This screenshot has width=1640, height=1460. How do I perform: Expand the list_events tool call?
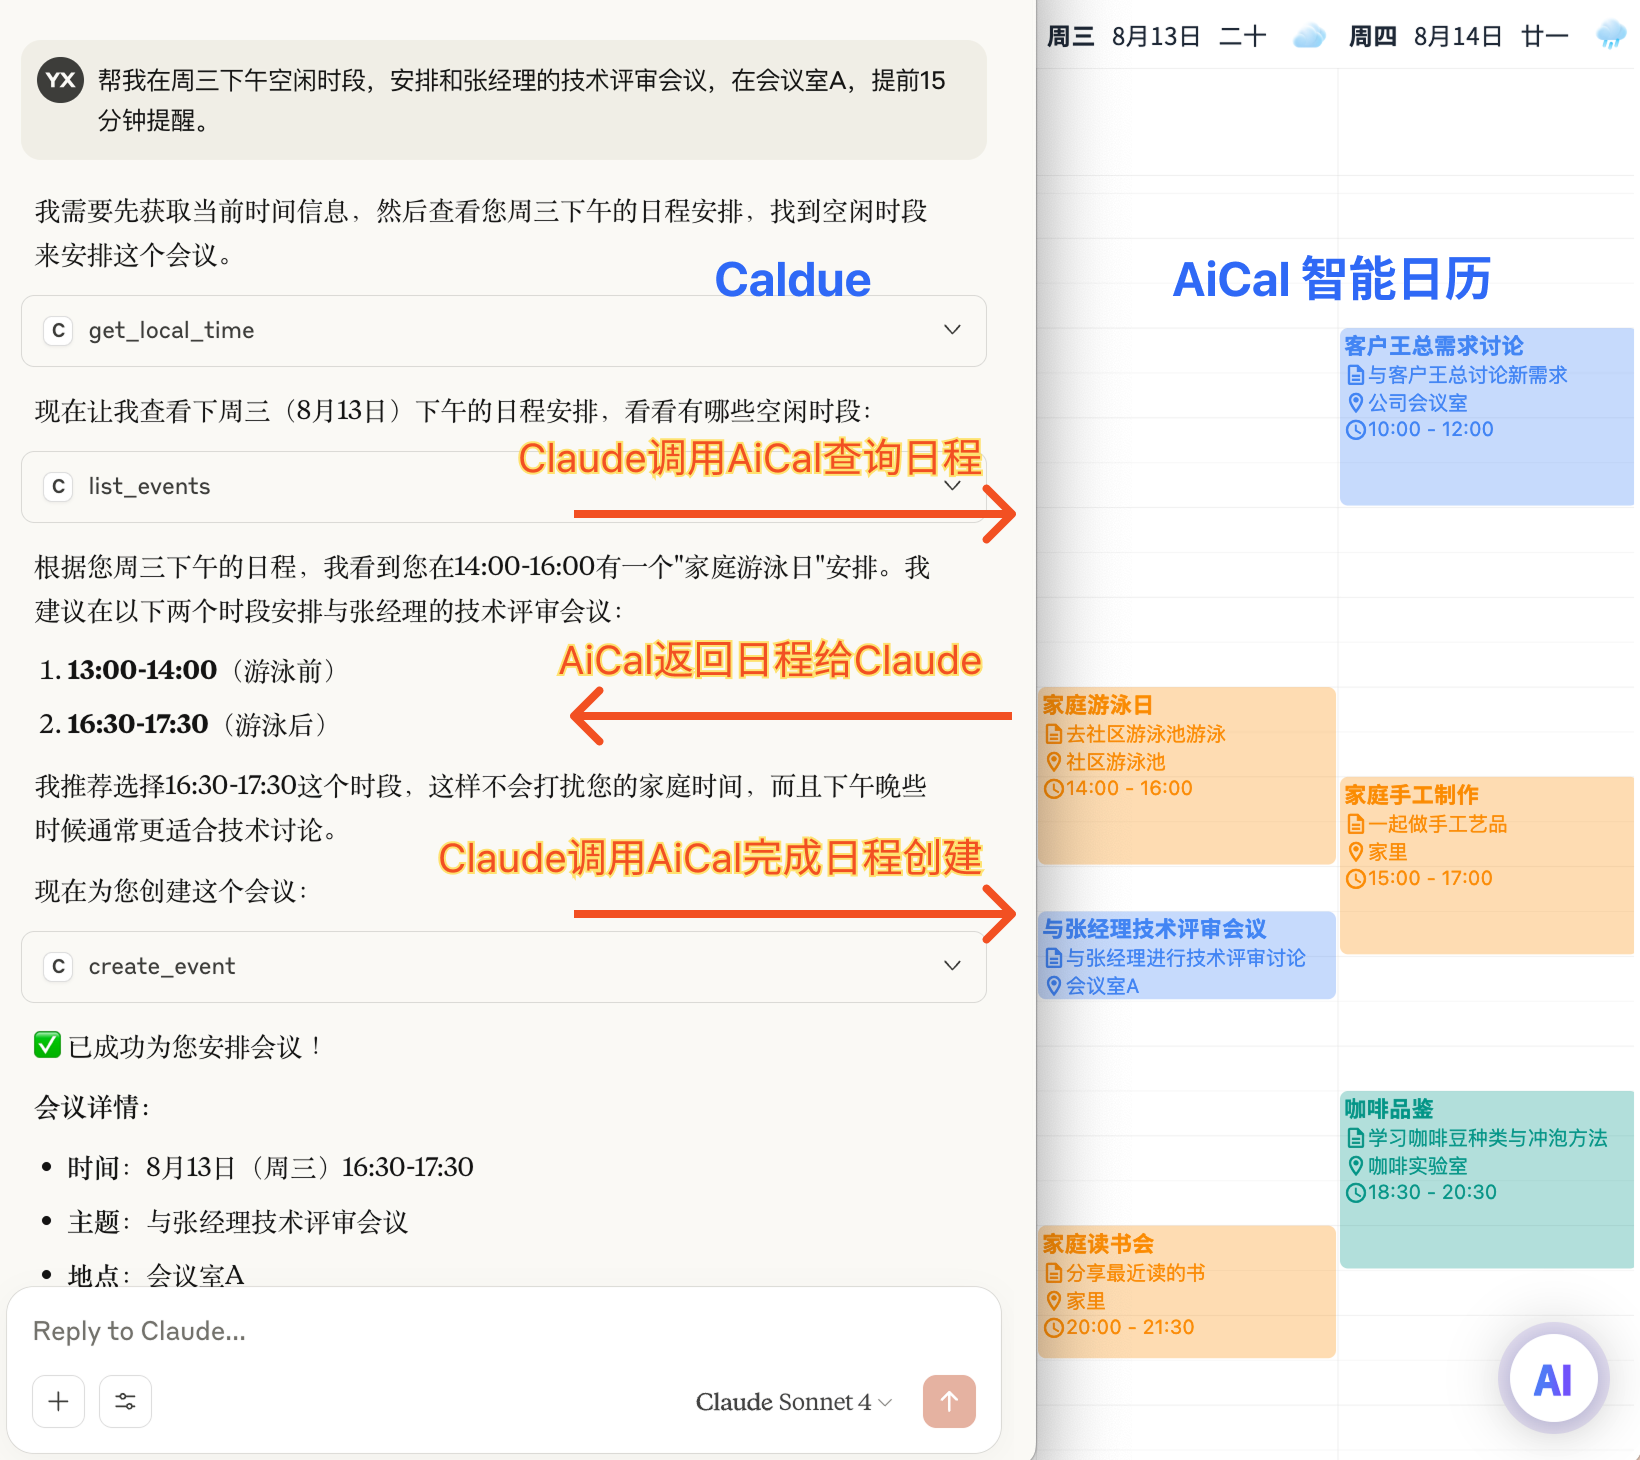coord(952,487)
